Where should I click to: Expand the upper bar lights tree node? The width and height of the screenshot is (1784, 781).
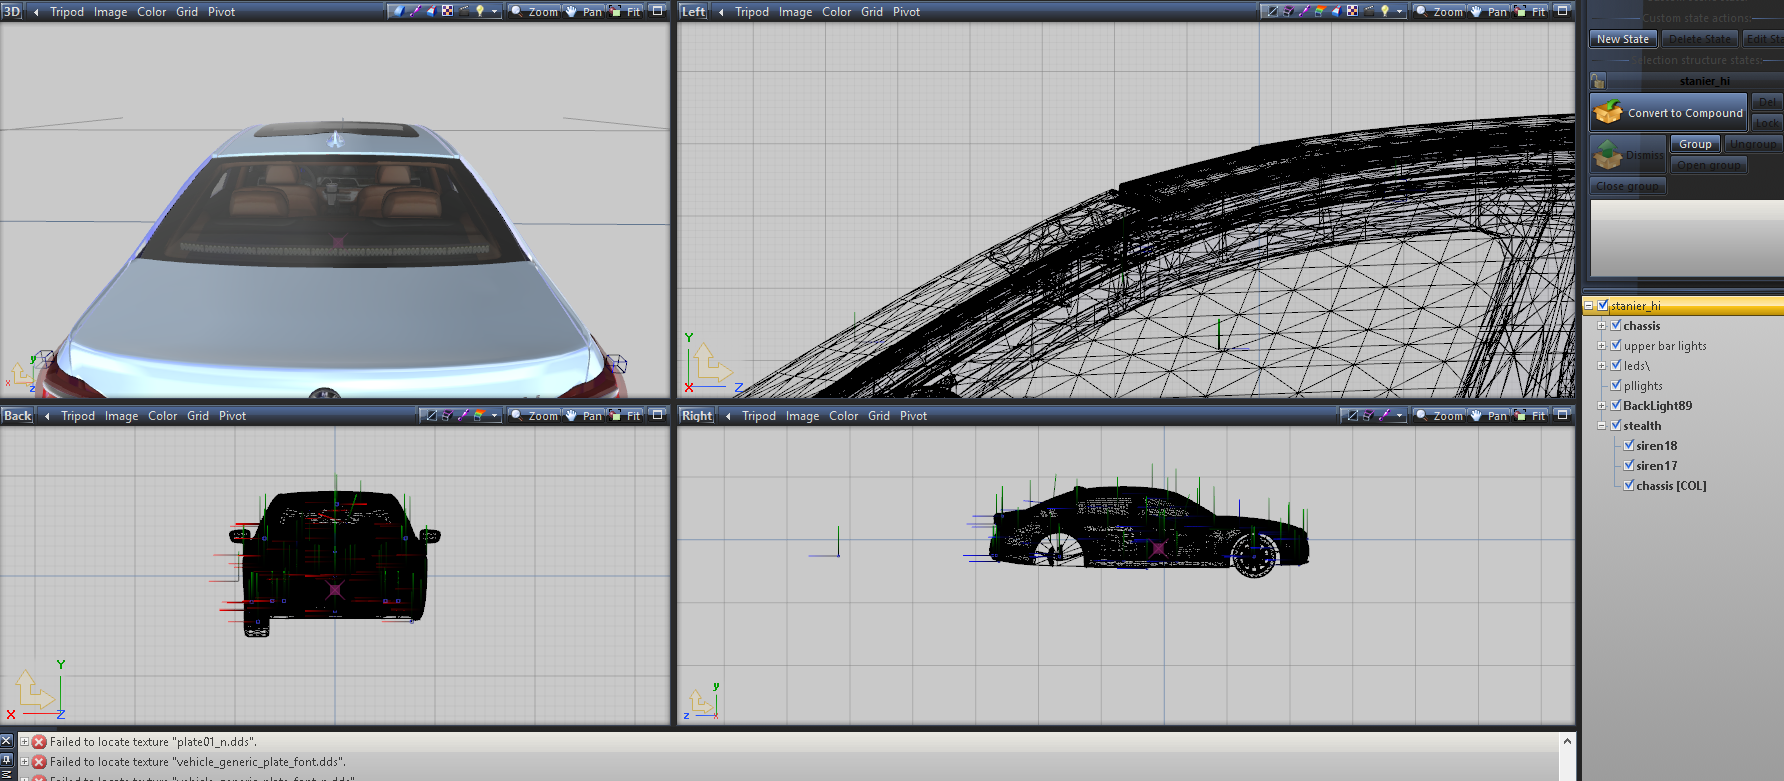[x=1601, y=346]
